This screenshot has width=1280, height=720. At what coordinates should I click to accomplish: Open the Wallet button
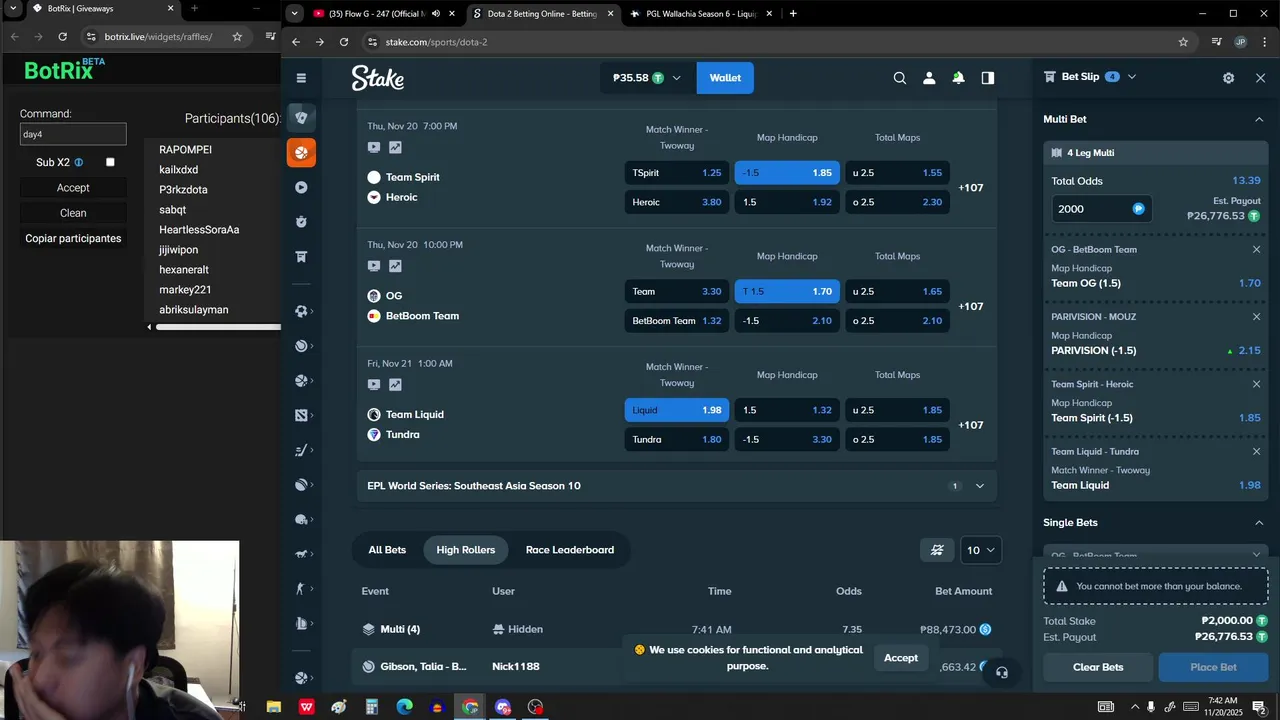tap(725, 78)
